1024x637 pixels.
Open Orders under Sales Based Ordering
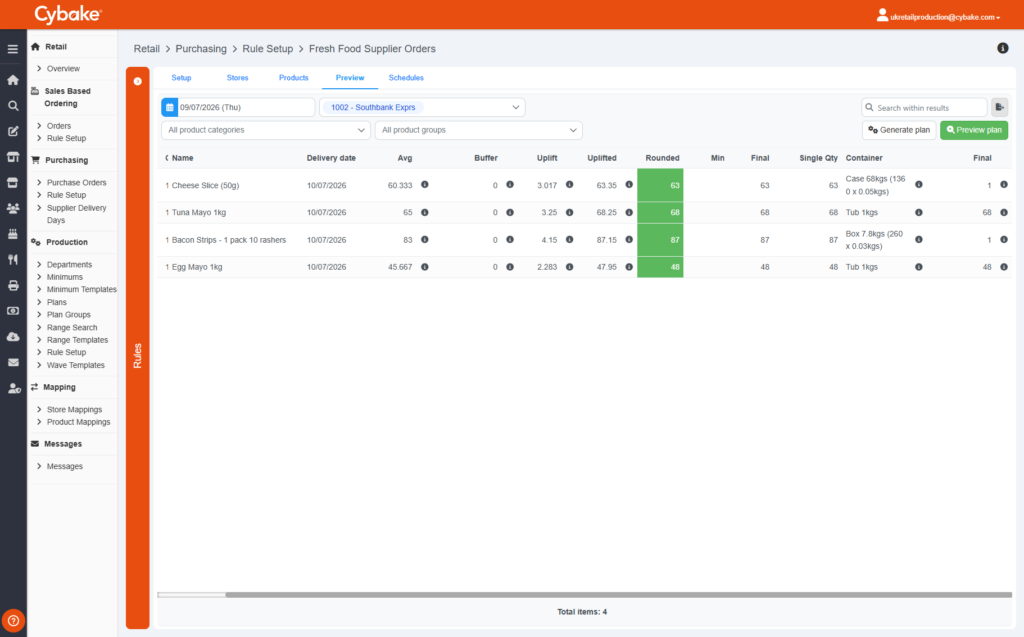59,126
